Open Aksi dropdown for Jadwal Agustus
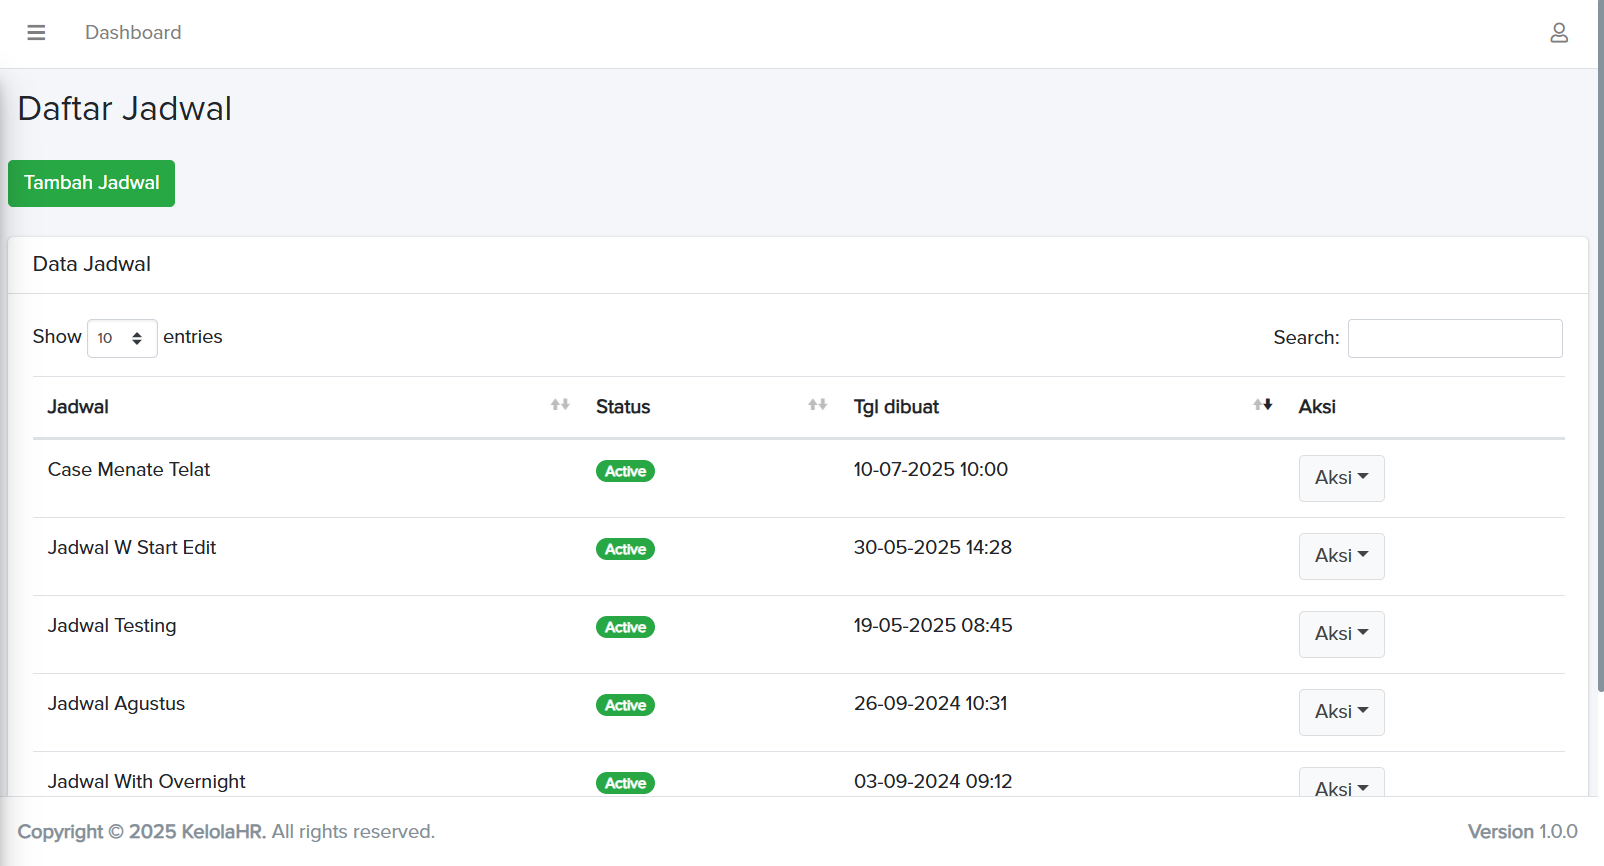The width and height of the screenshot is (1604, 866). tap(1341, 712)
